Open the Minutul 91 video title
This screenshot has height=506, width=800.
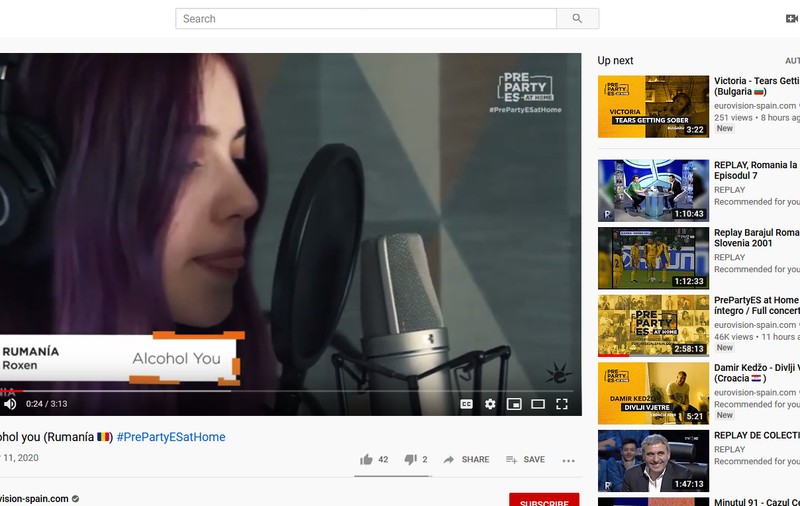pos(757,502)
